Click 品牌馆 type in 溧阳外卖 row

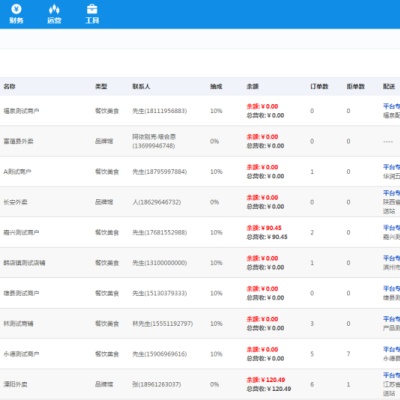(104, 384)
